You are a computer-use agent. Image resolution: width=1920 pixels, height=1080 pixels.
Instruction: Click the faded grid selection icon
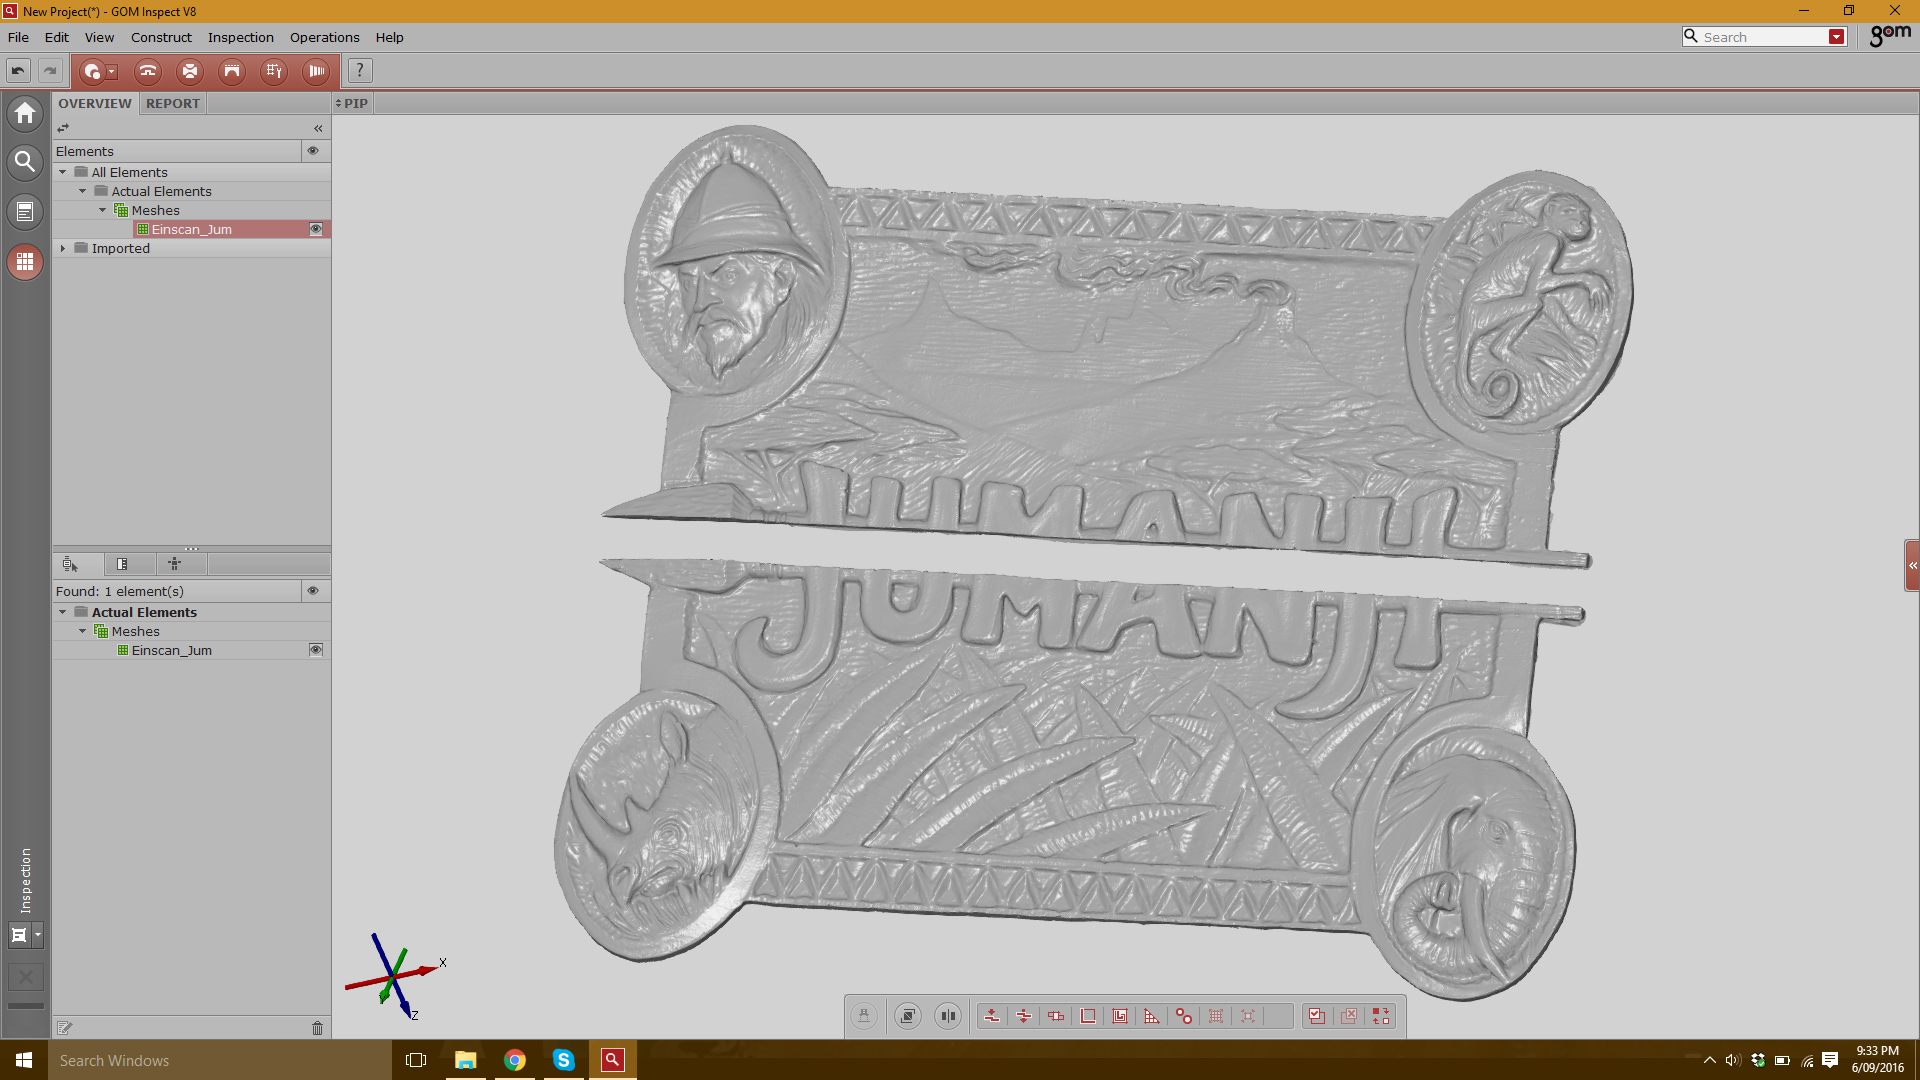(x=1216, y=1016)
